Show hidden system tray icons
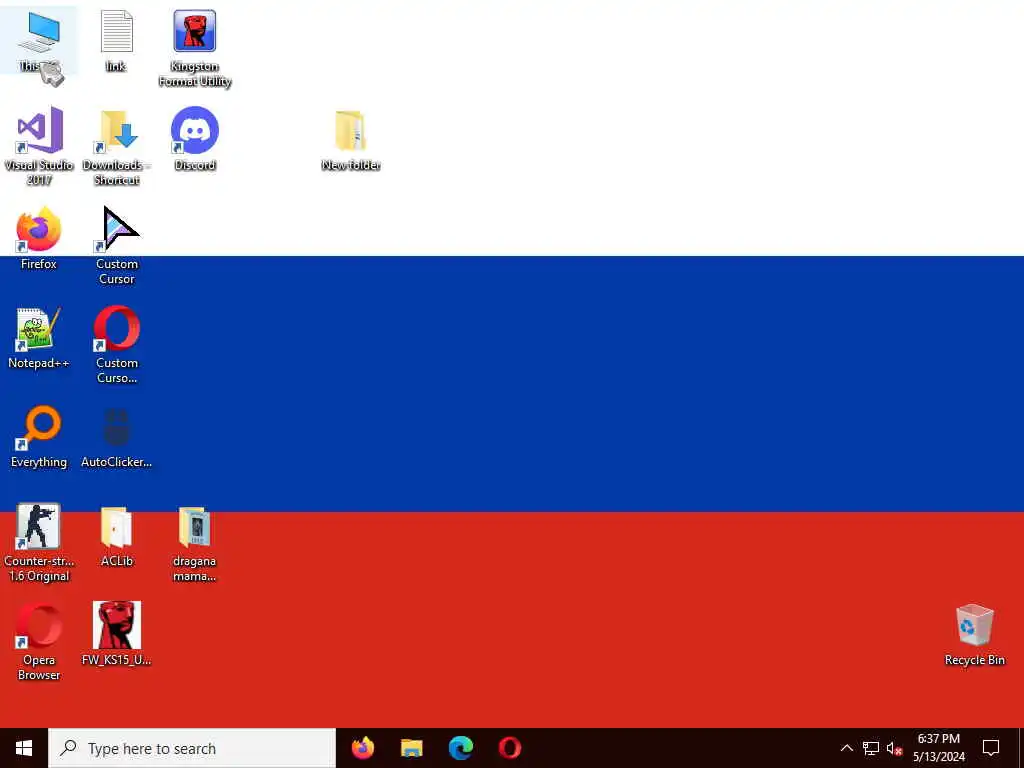This screenshot has width=1024, height=768. pos(846,748)
